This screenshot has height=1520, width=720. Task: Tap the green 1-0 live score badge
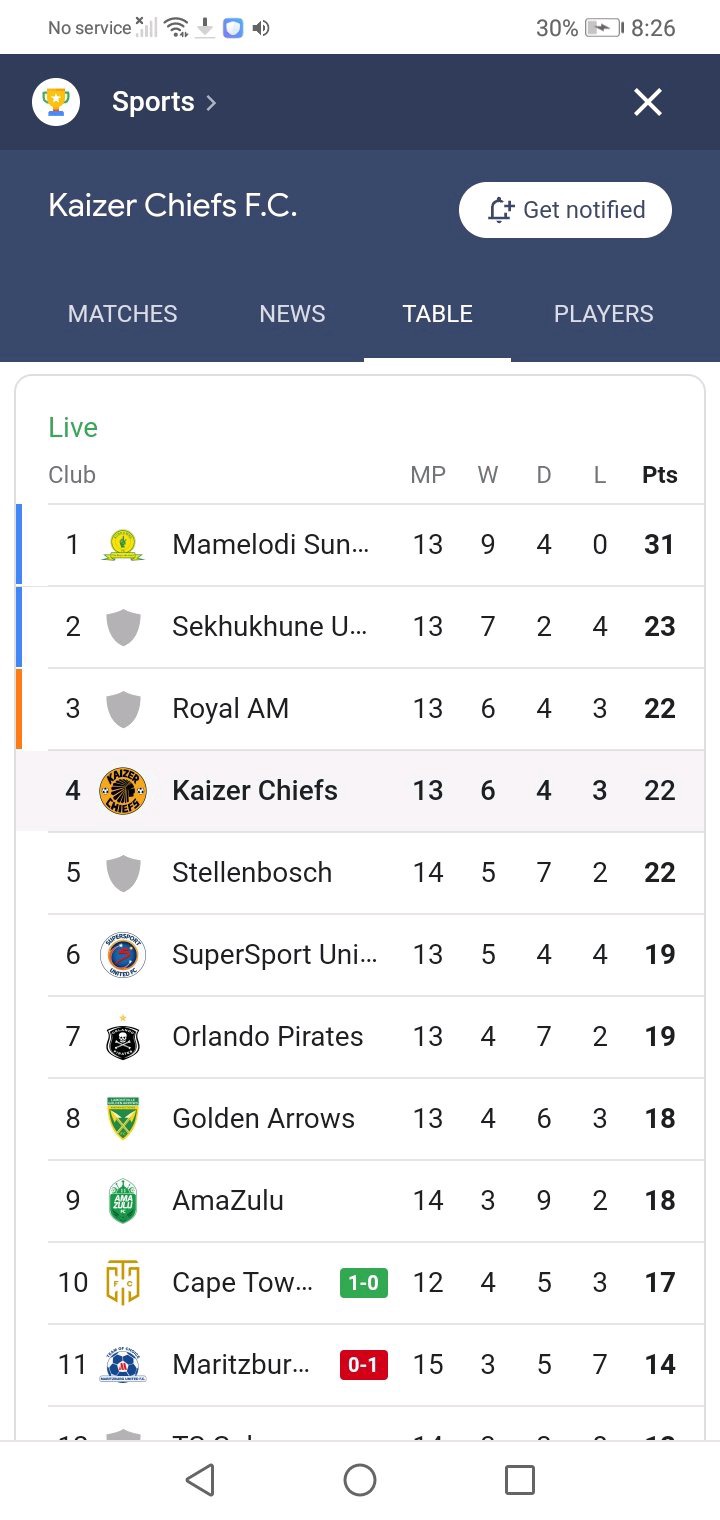(x=364, y=1283)
